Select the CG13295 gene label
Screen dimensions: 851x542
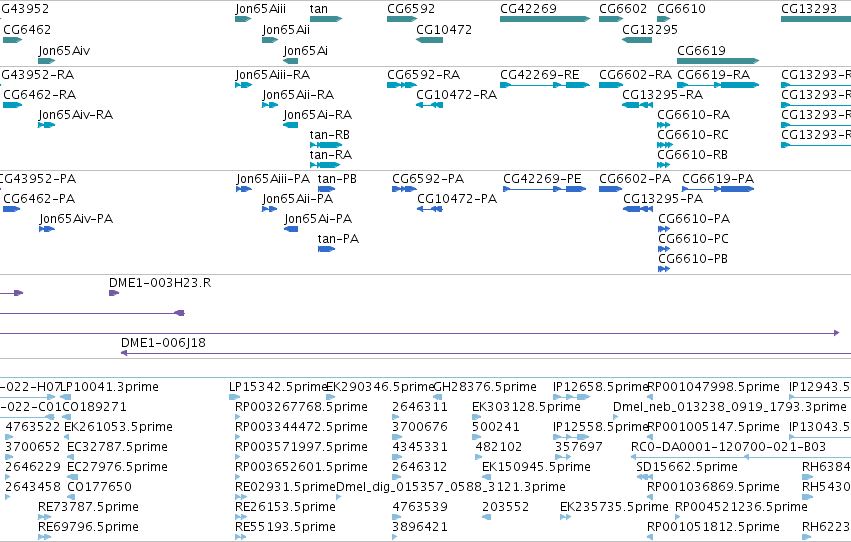pos(650,29)
